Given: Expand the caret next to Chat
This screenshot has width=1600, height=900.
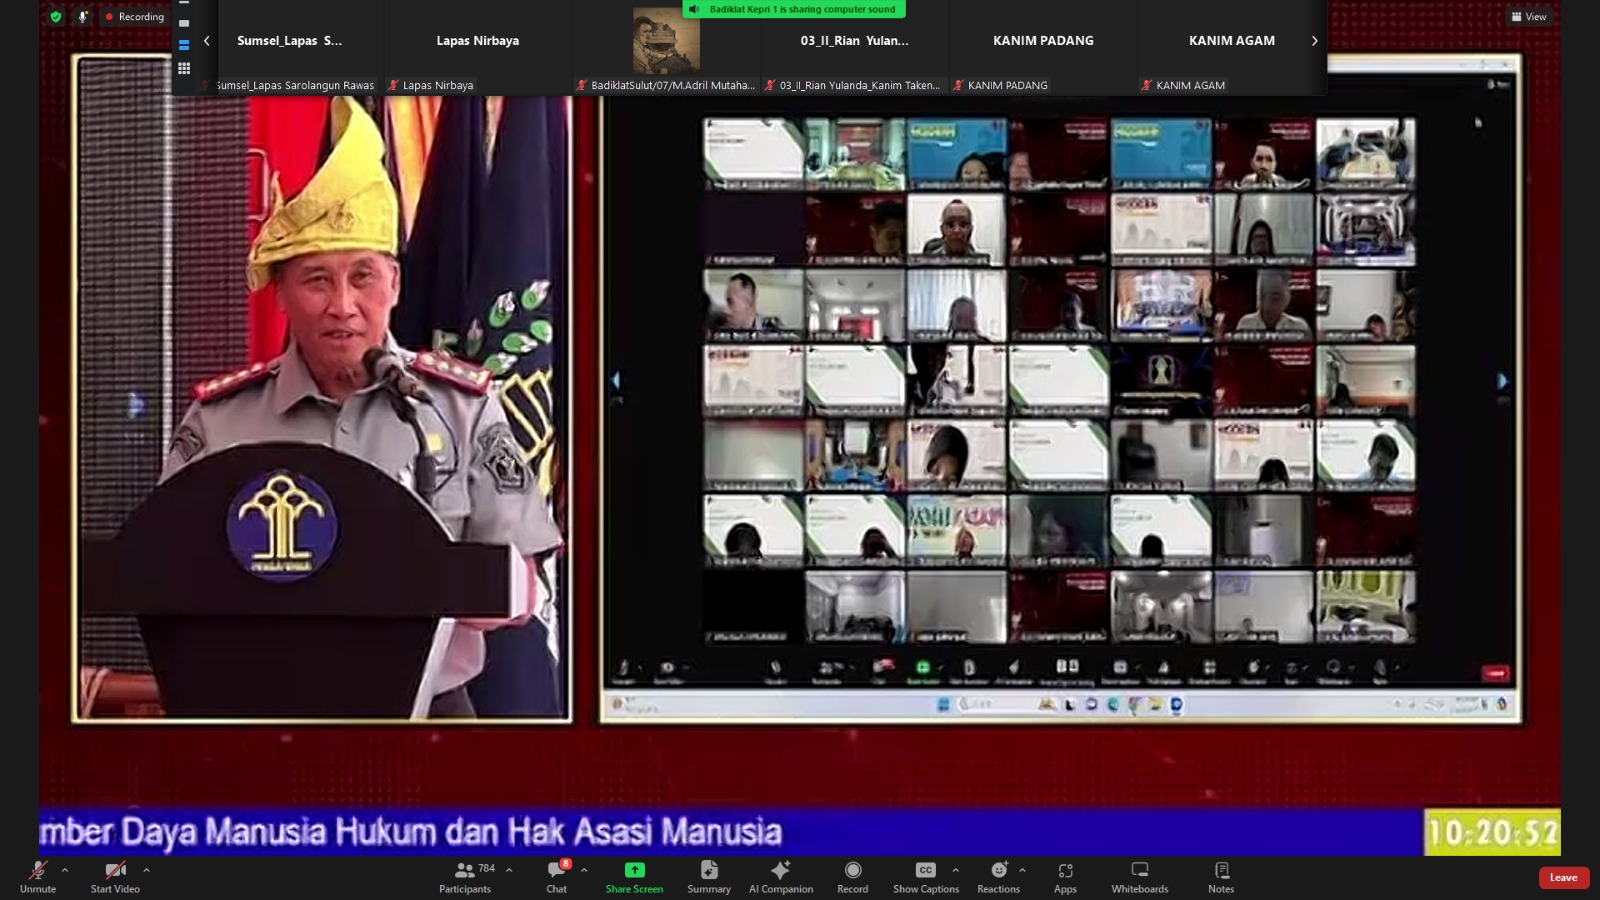Looking at the screenshot, I should 584,870.
